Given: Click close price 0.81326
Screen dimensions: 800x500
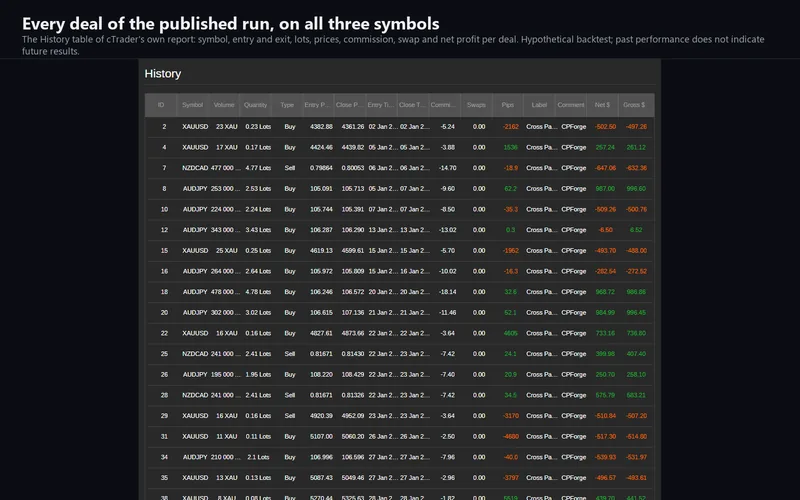Looking at the screenshot, I should click(353, 395).
